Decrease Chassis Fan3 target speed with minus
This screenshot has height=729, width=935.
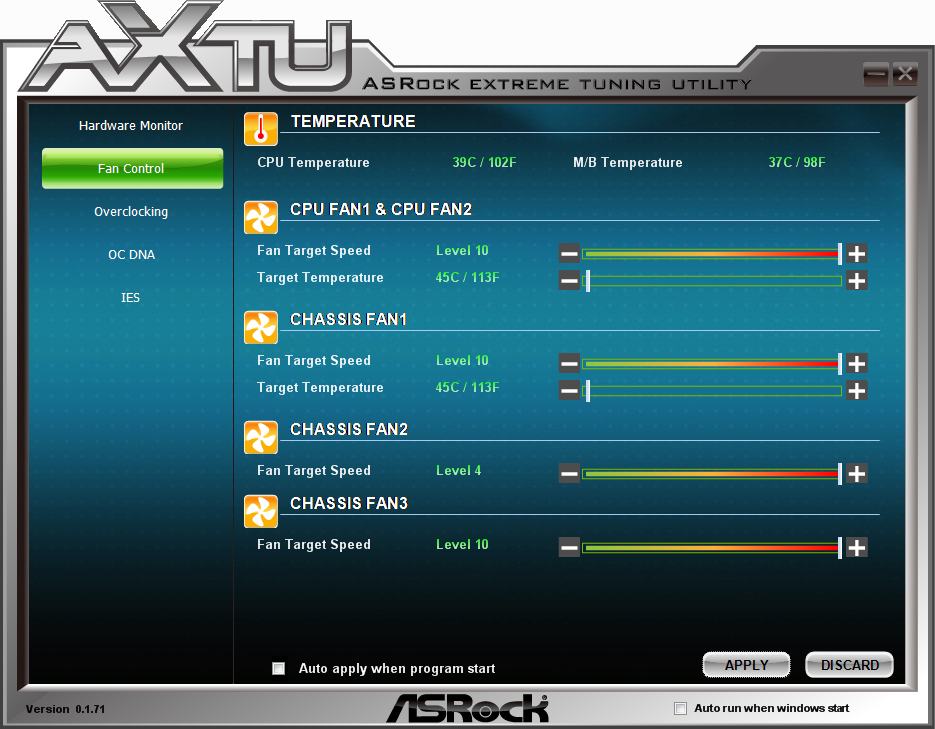pyautogui.click(x=569, y=547)
